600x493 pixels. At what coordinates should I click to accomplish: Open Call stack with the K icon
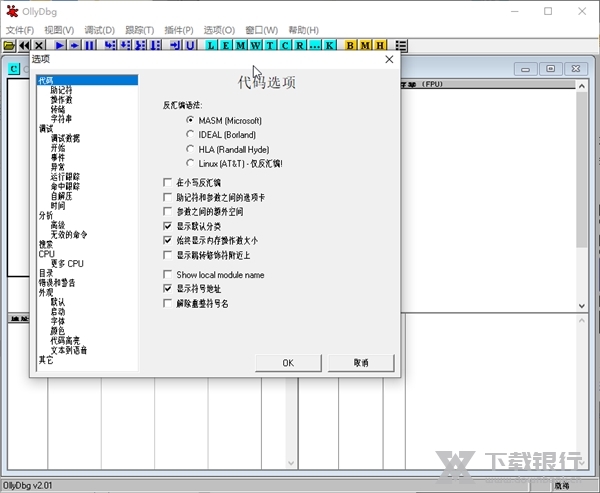pos(329,46)
